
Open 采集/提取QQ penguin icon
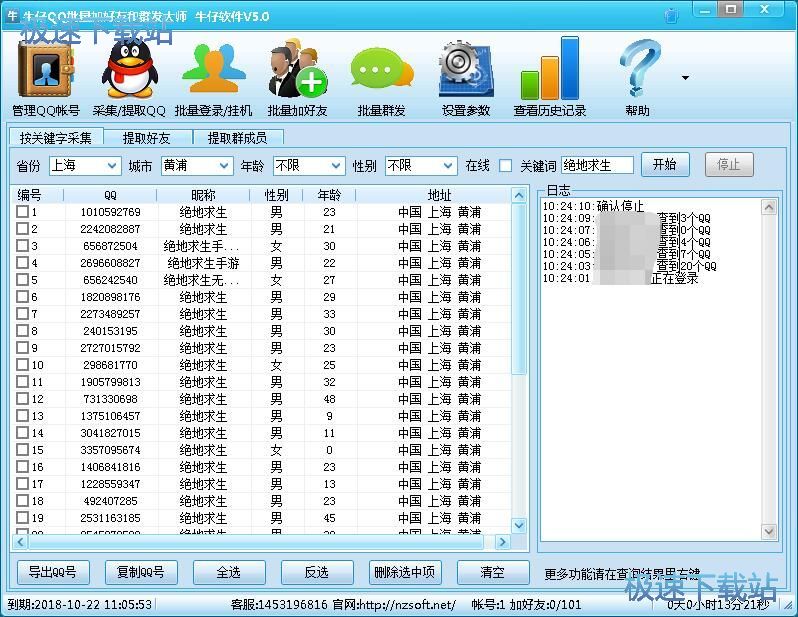(x=129, y=70)
